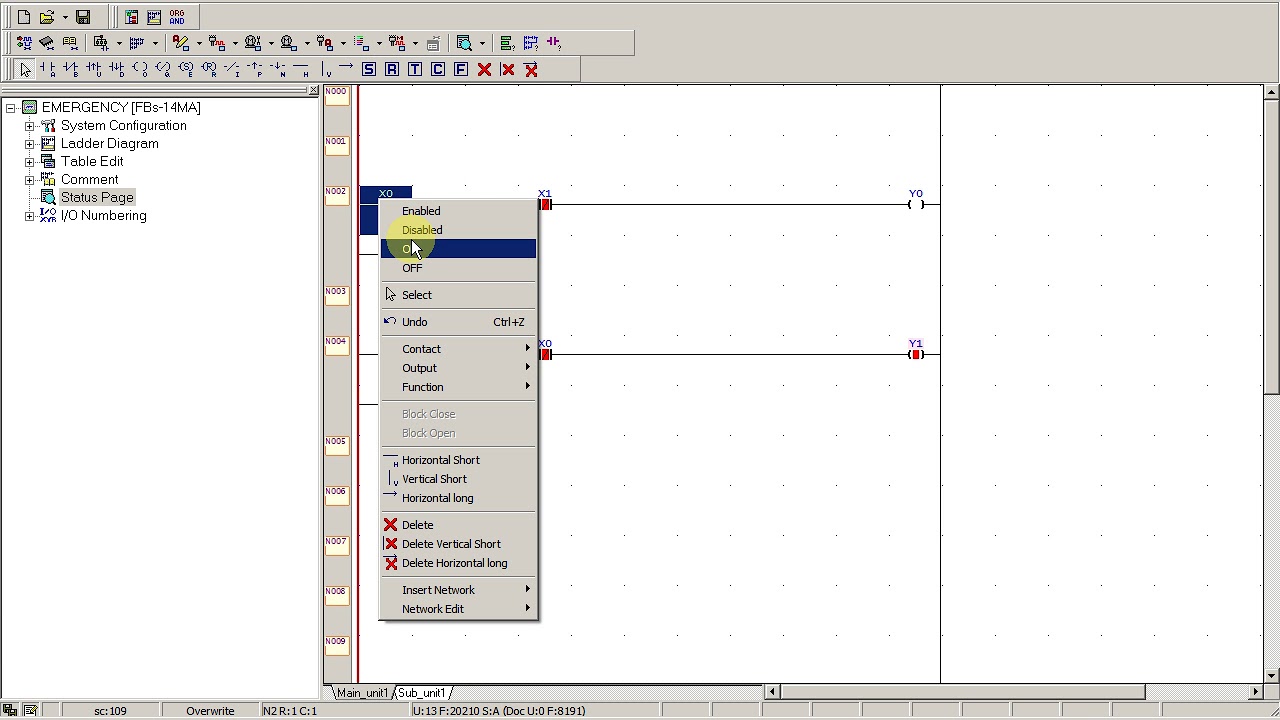
Task: Select the vertical short line (V) tool
Action: [x=326, y=69]
